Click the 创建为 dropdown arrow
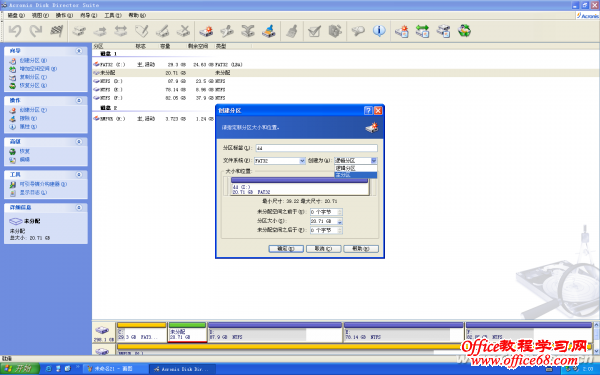Screen dimensions: 600x375 click(x=374, y=161)
